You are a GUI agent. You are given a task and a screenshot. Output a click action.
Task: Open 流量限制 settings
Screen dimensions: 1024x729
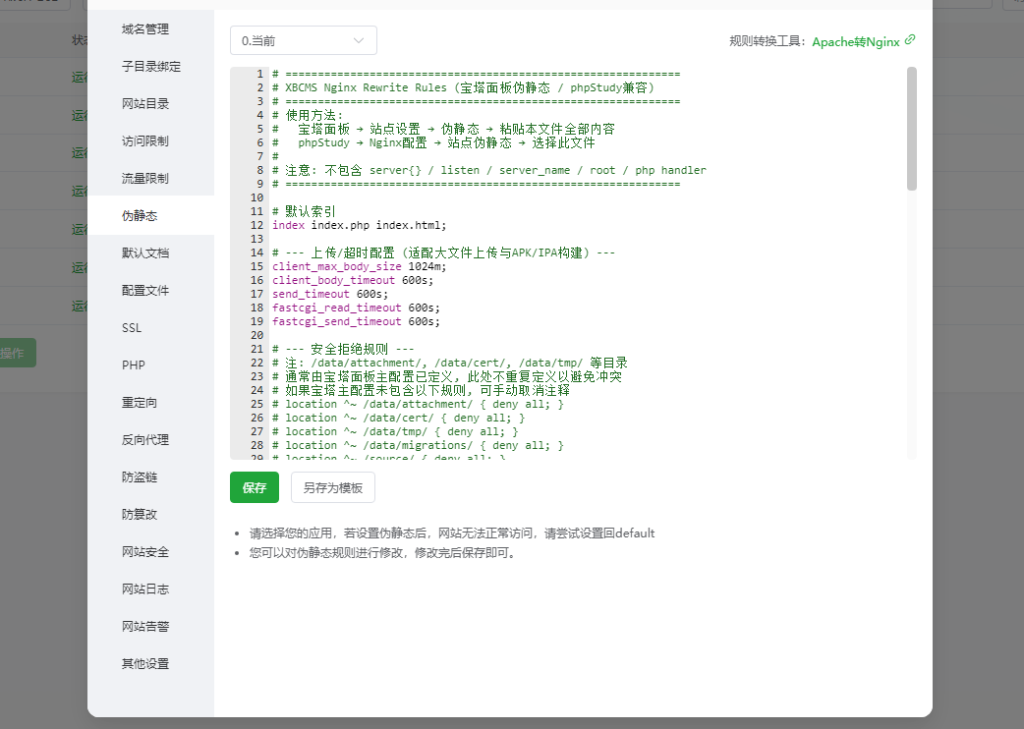pyautogui.click(x=145, y=178)
